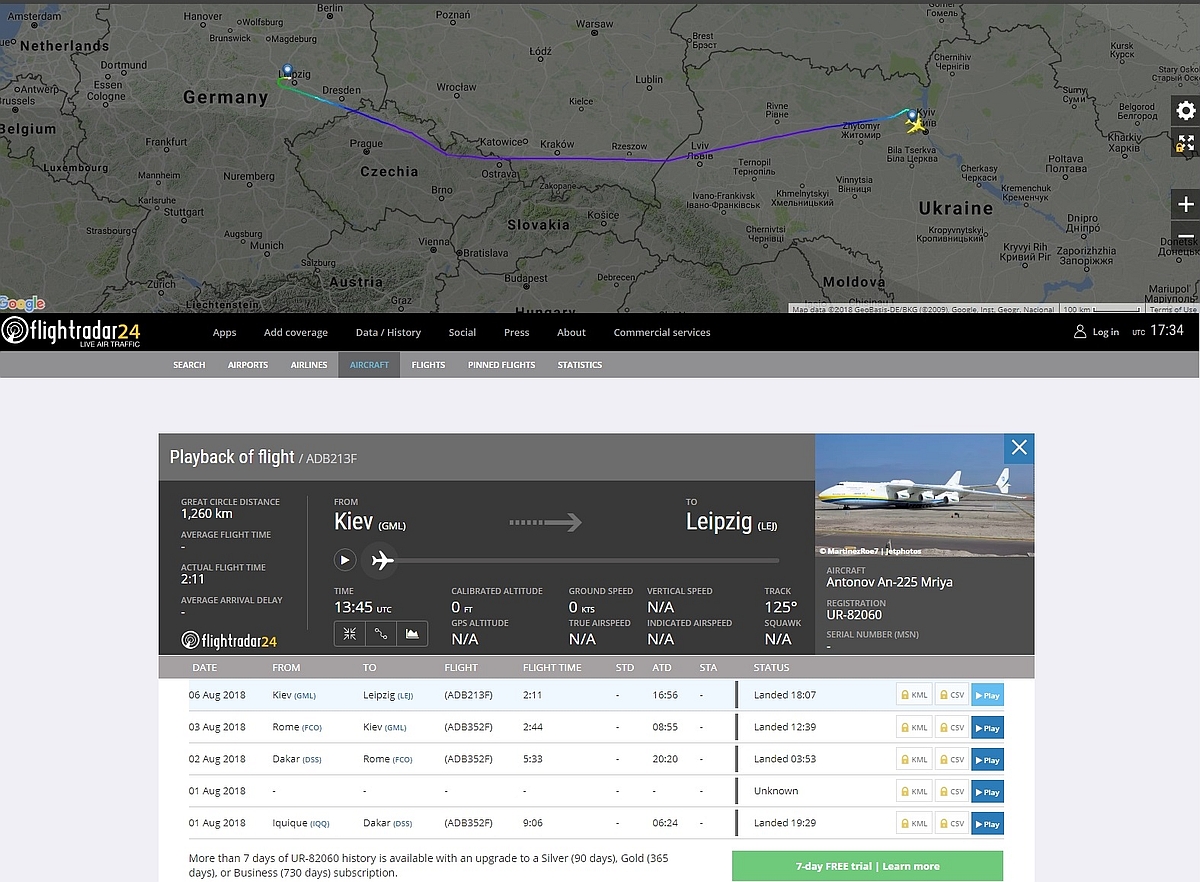Viewport: 1200px width, 882px height.
Task: Download CSV for Iquique–Dakar flight
Action: [x=952, y=823]
